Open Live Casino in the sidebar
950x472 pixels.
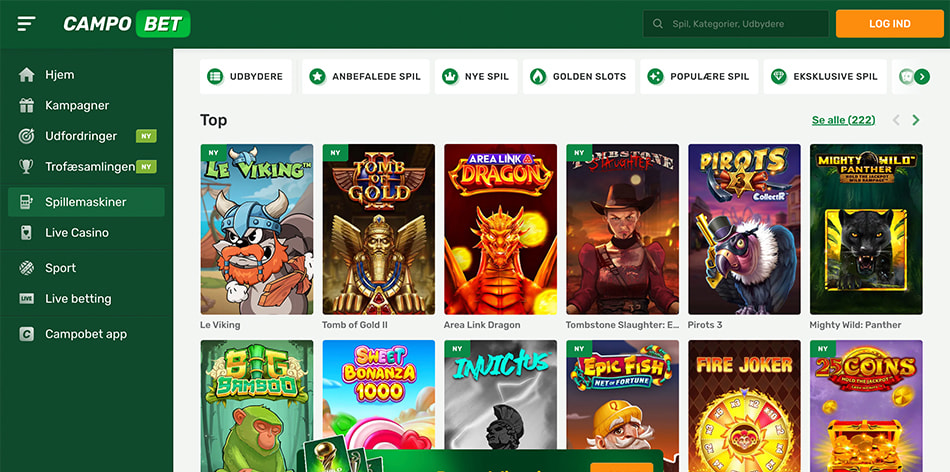(77, 233)
